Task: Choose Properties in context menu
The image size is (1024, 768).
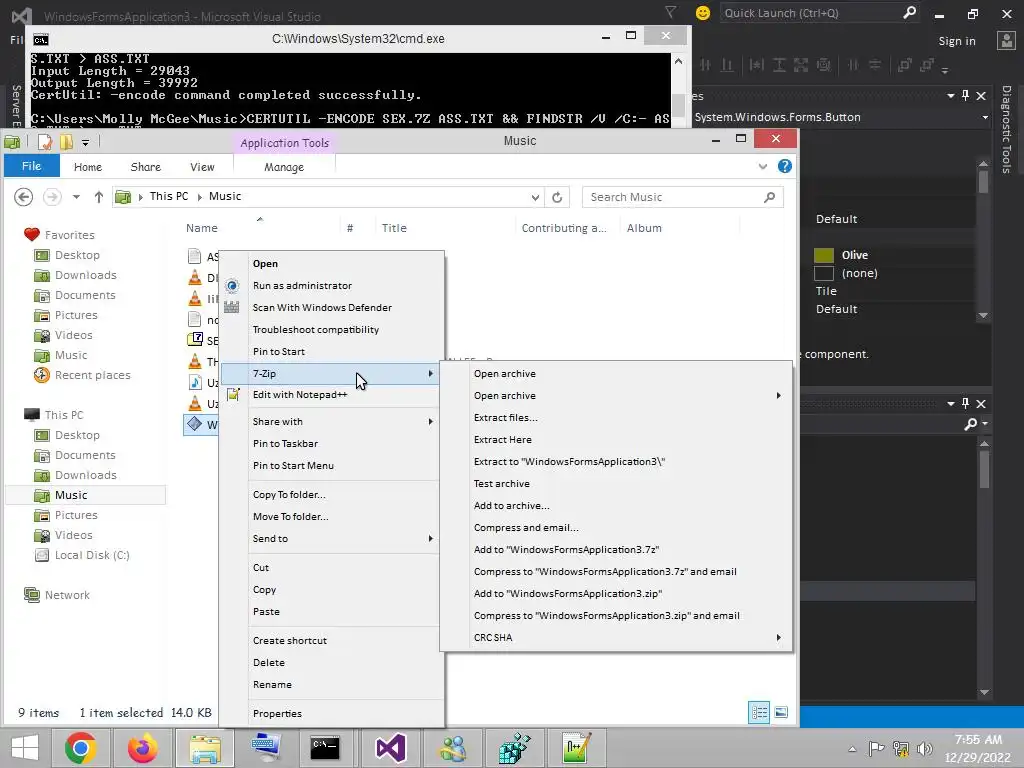Action: [277, 714]
